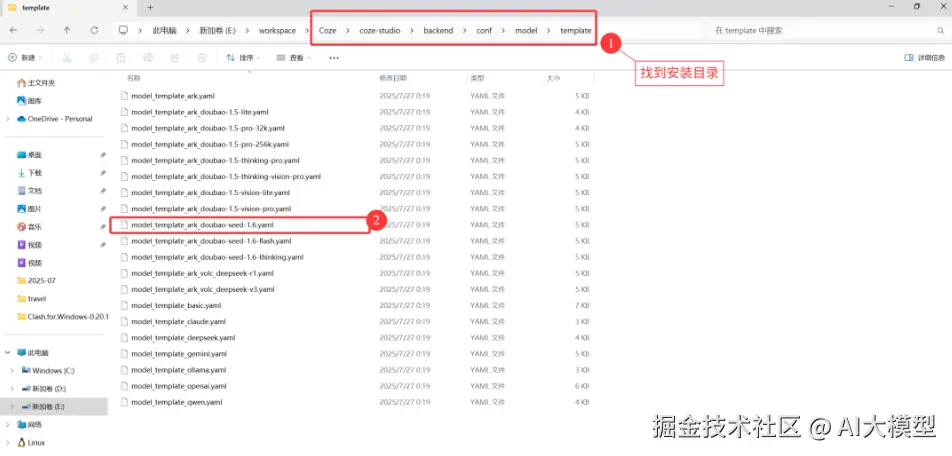
Task: Toggle the 详细信息 details pane
Action: point(925,58)
